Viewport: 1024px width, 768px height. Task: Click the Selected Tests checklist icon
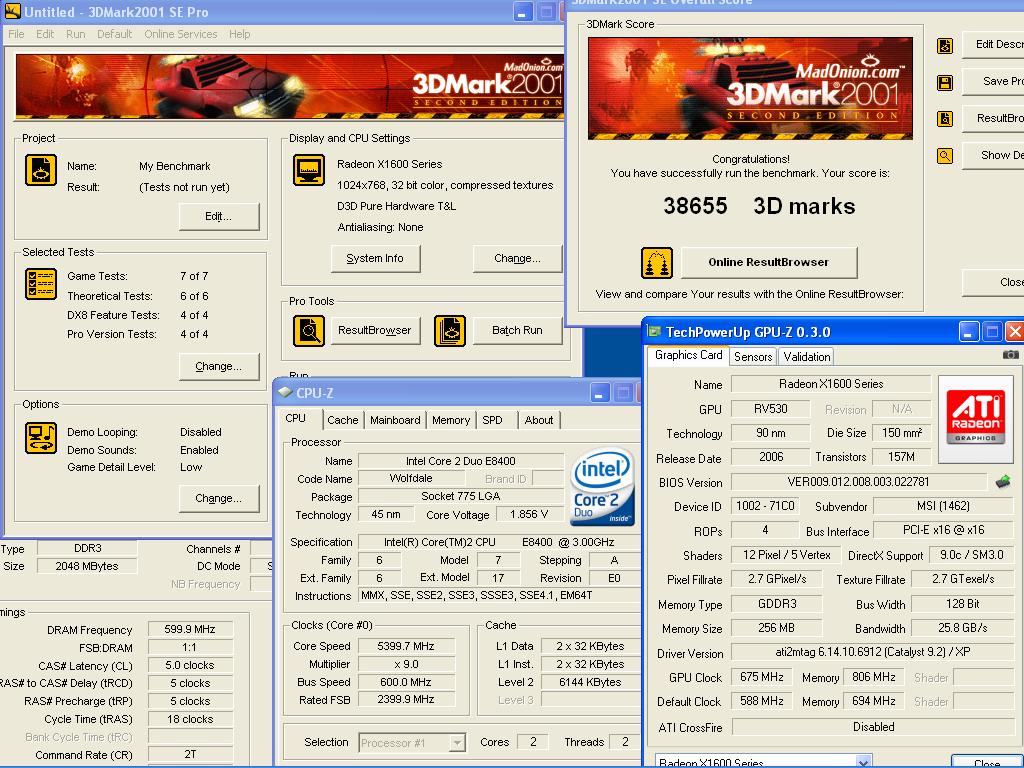point(40,283)
